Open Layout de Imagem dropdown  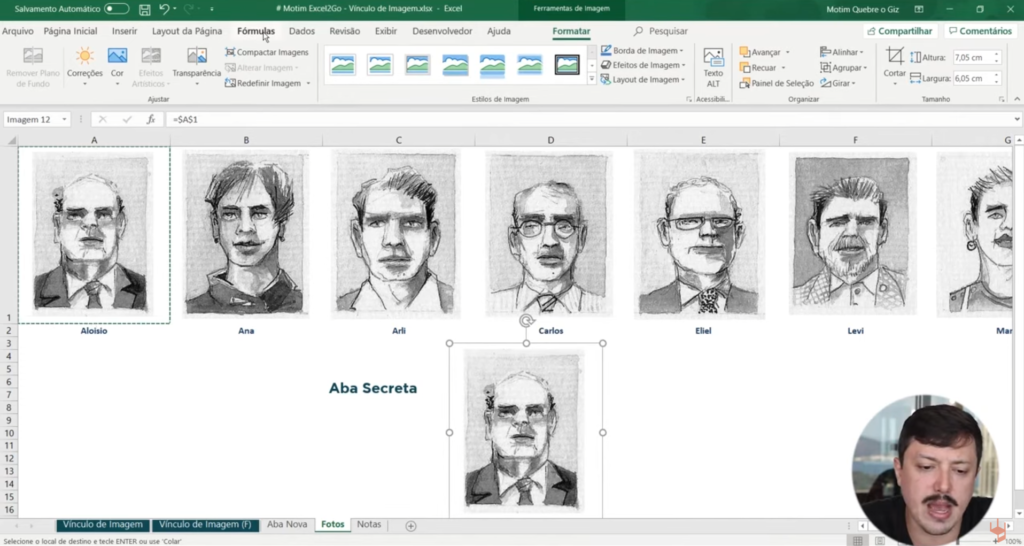(x=643, y=79)
